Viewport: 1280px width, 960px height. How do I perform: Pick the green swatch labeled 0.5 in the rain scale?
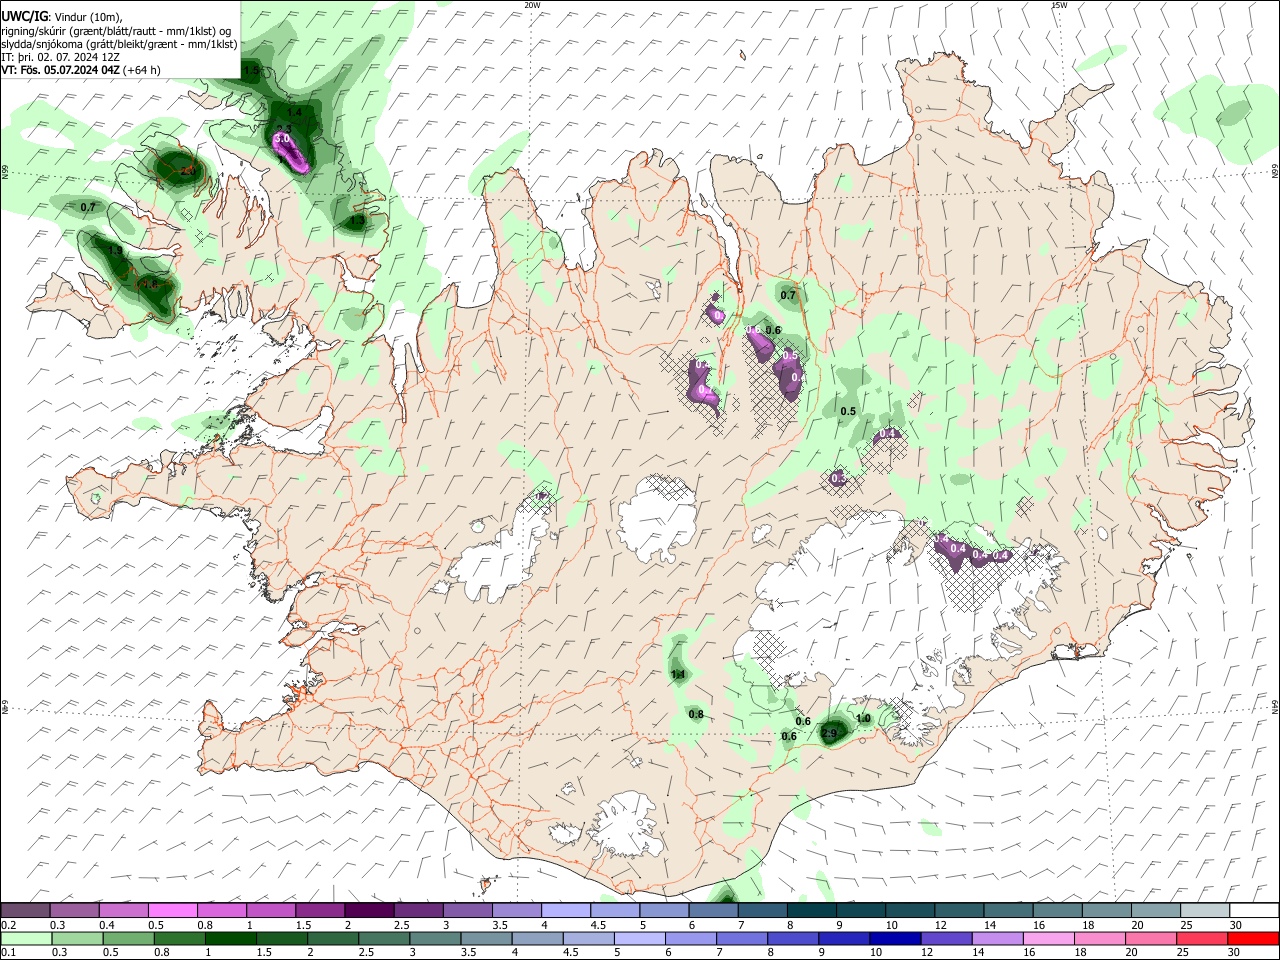tap(127, 939)
